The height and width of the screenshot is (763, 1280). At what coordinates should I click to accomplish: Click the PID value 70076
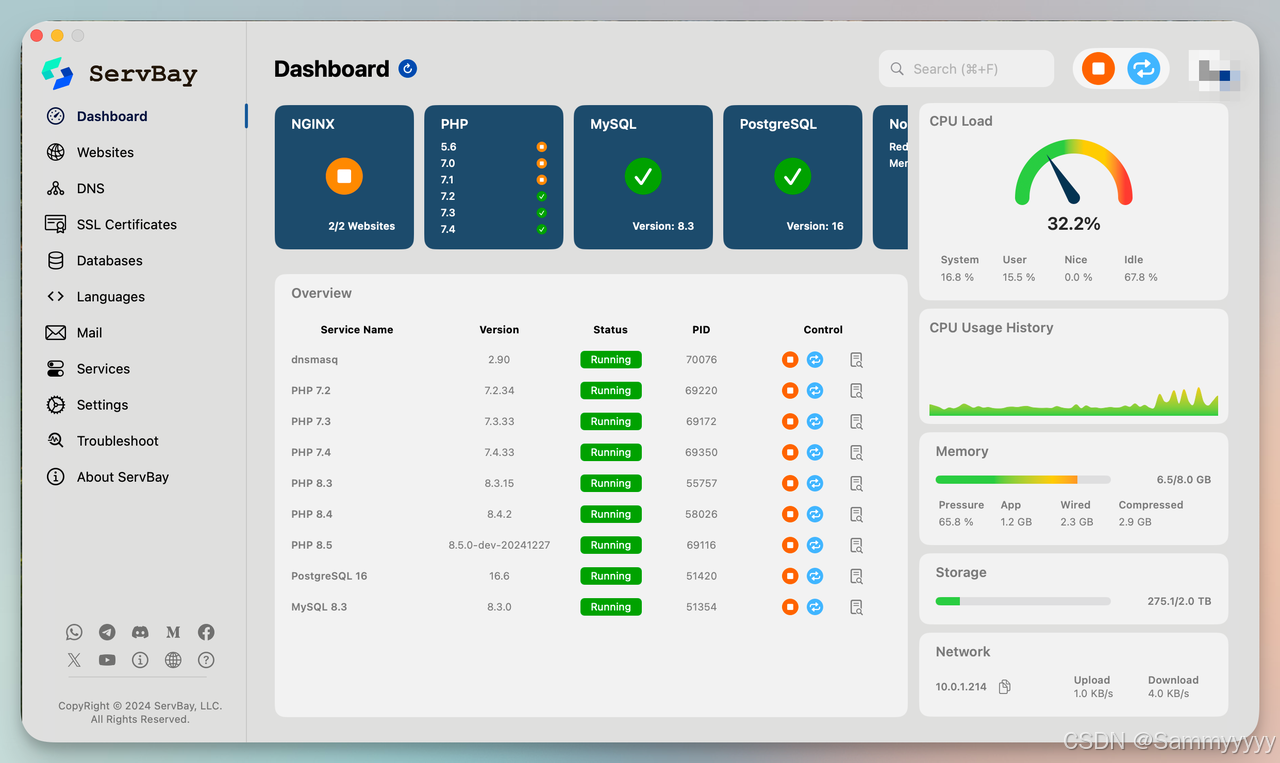(x=701, y=360)
